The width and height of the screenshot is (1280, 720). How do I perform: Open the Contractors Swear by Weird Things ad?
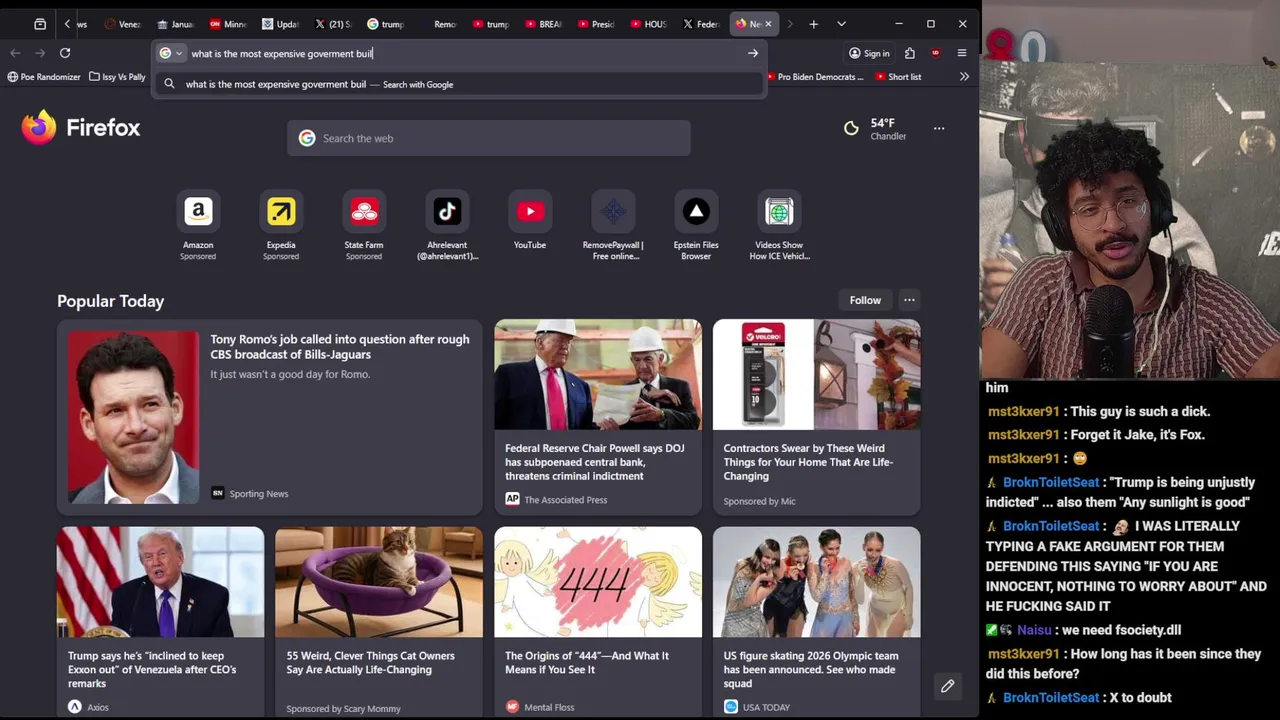coord(816,417)
